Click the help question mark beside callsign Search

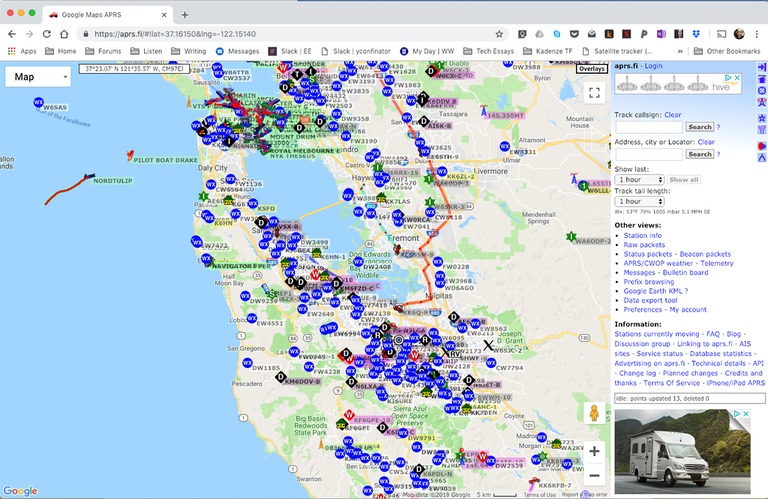tap(719, 127)
